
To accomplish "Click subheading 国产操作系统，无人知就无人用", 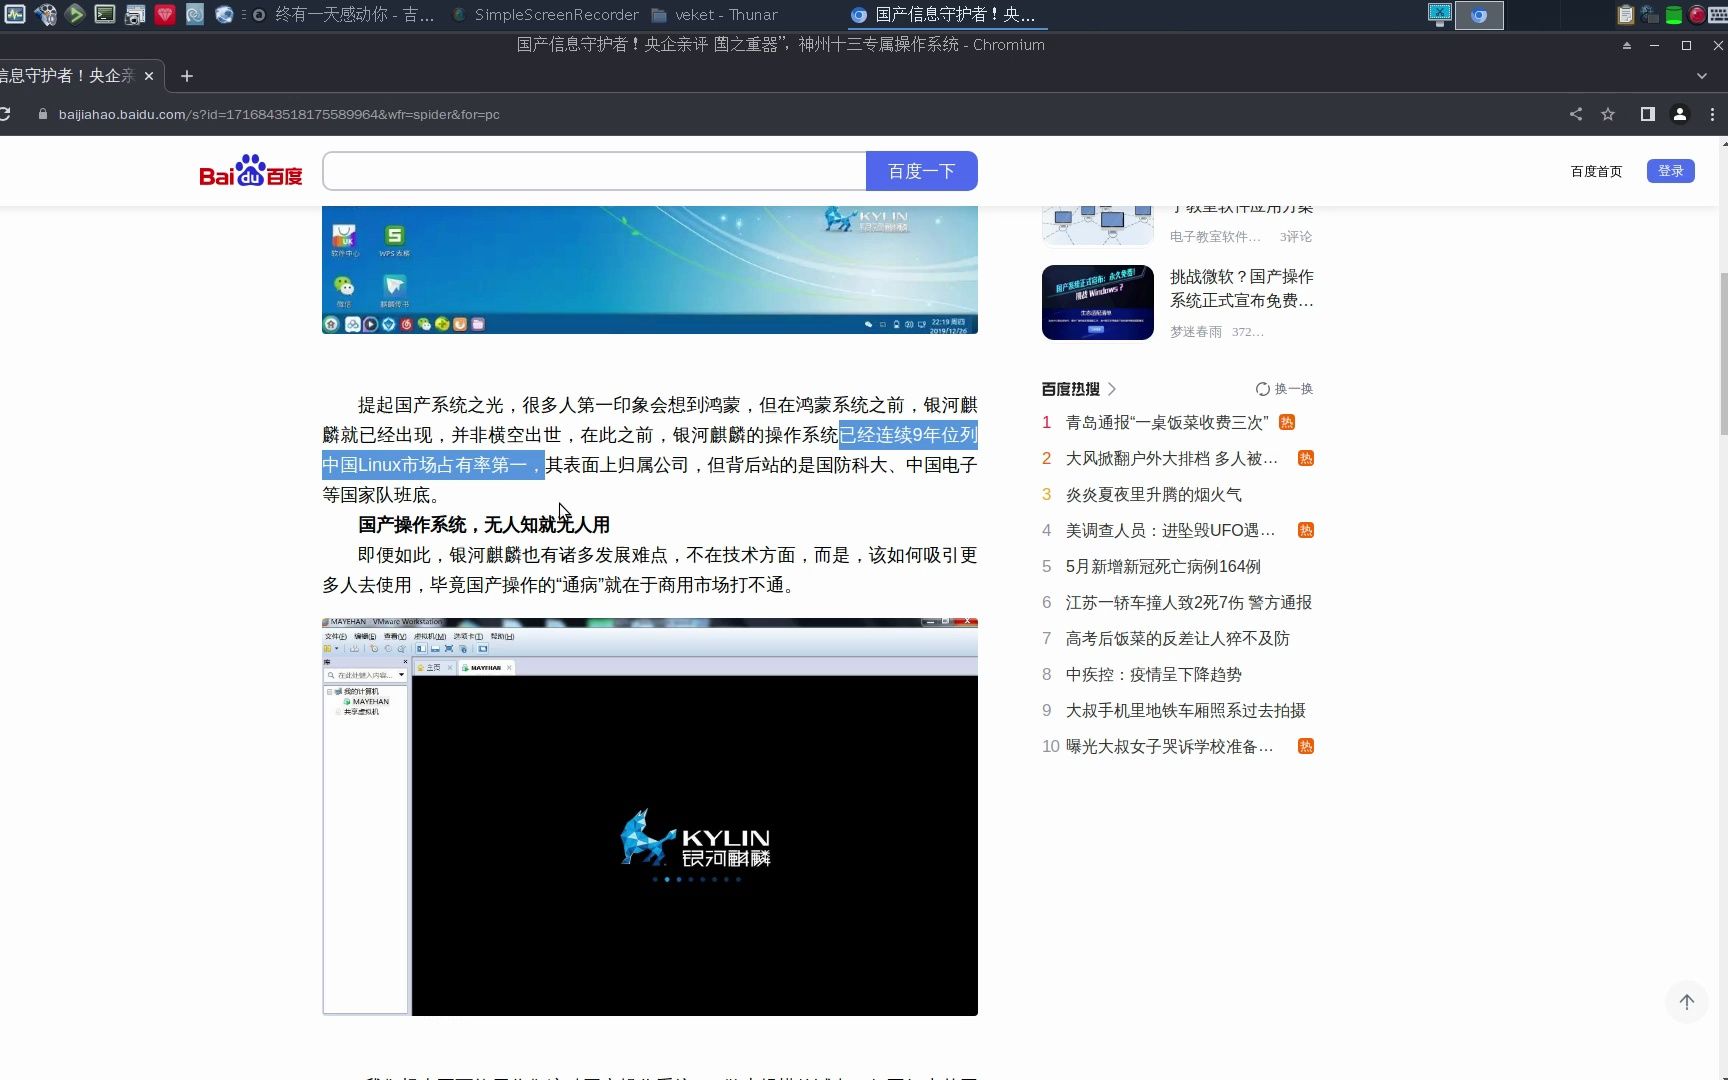I will pyautogui.click(x=484, y=525).
